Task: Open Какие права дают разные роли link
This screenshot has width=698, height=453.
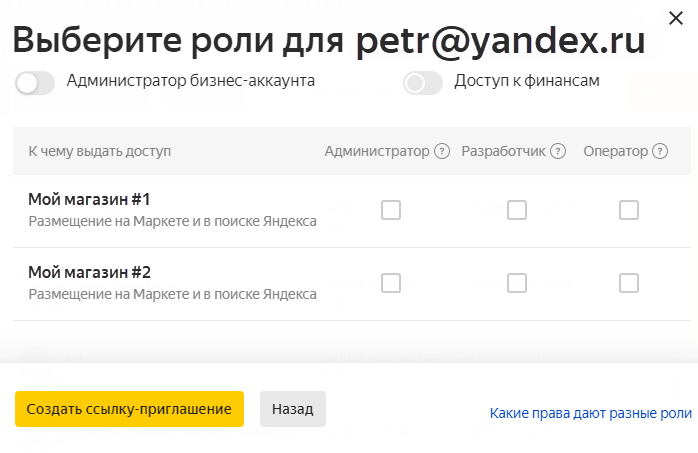Action: [590, 412]
